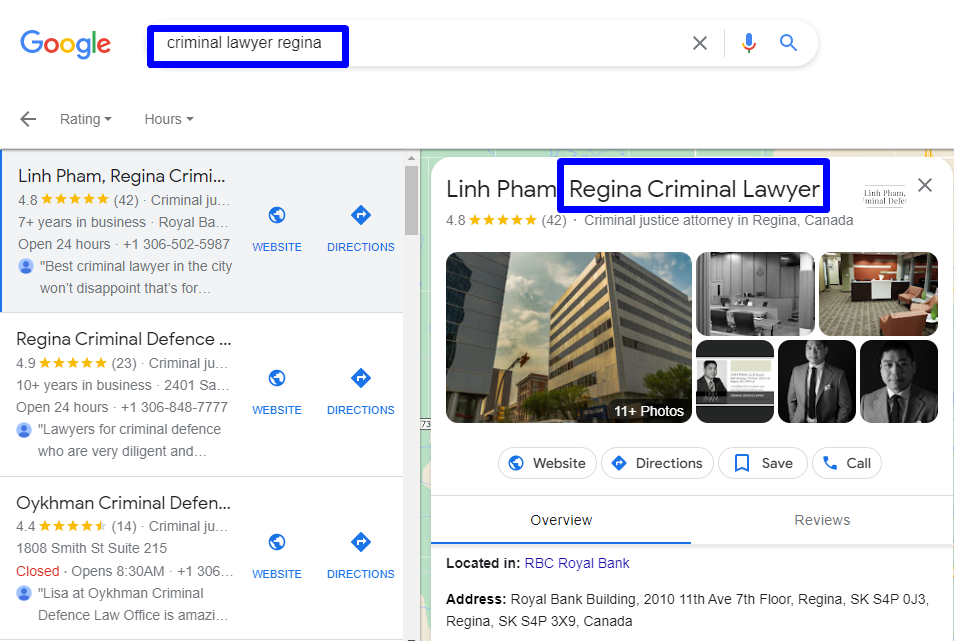954x641 pixels.
Task: Click the back arrow above results list
Action: pos(28,118)
